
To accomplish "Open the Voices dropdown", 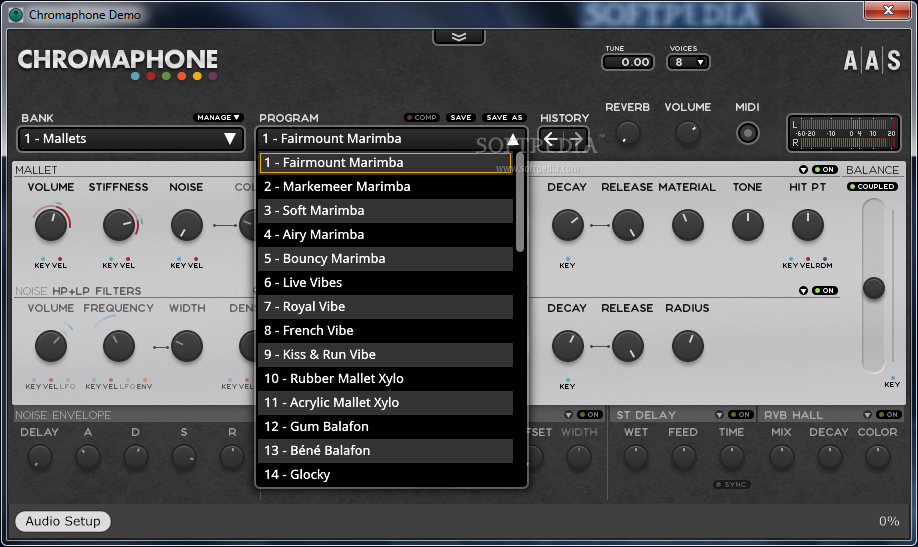I will [688, 62].
